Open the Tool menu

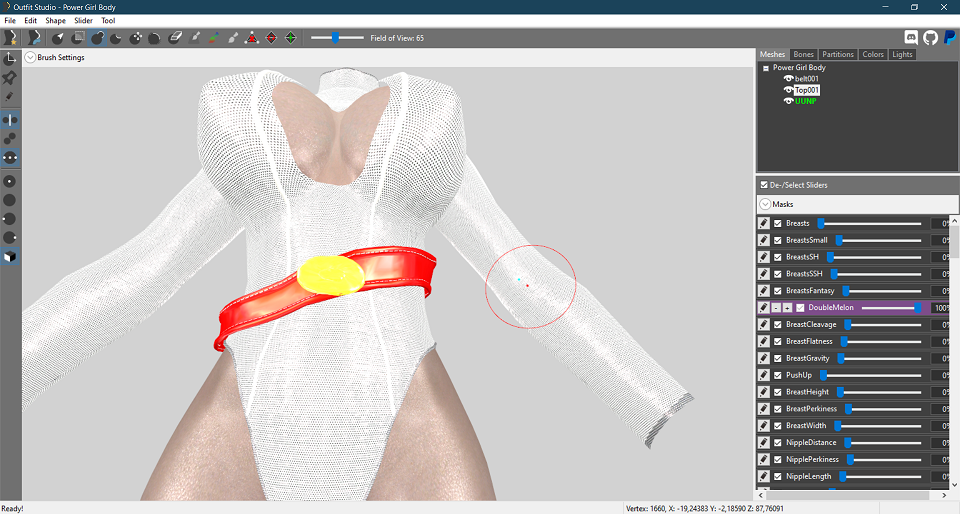(x=108, y=20)
